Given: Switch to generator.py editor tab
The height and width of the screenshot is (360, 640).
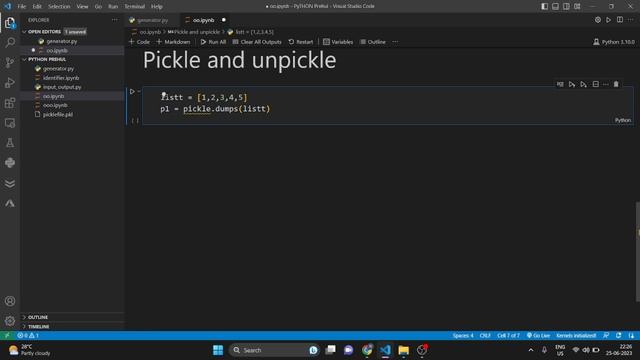Looking at the screenshot, I should click(x=152, y=20).
